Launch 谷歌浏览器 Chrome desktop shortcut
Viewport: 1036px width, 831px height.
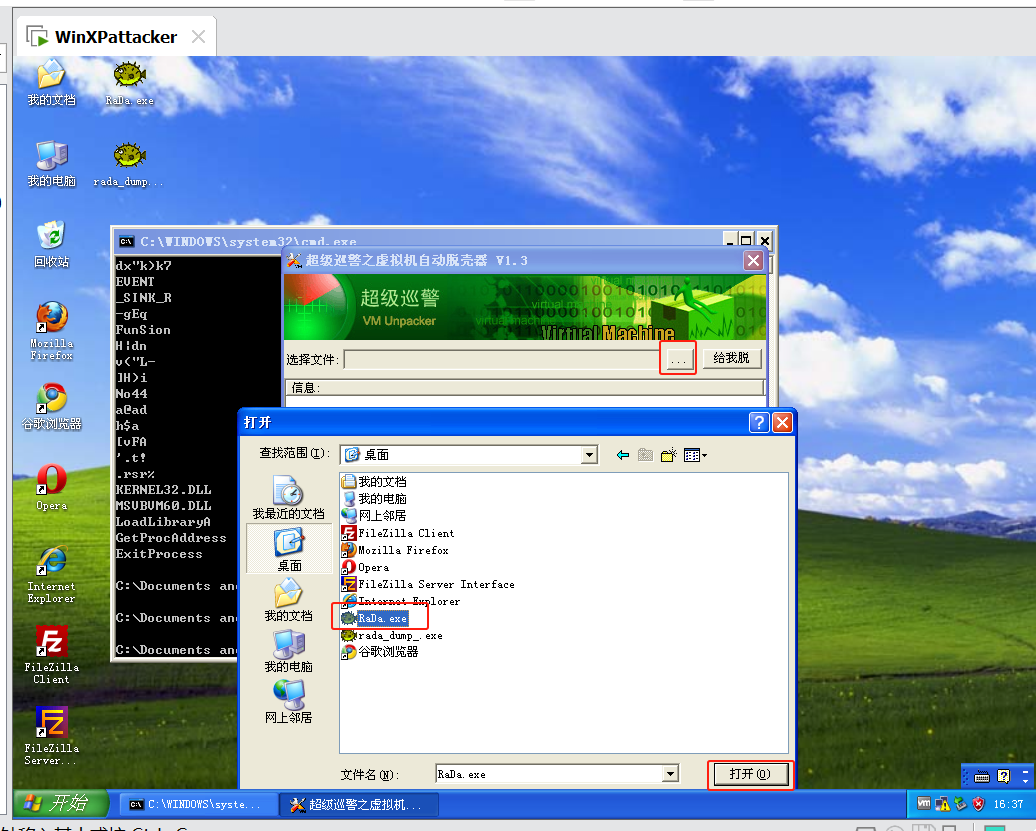pos(52,407)
